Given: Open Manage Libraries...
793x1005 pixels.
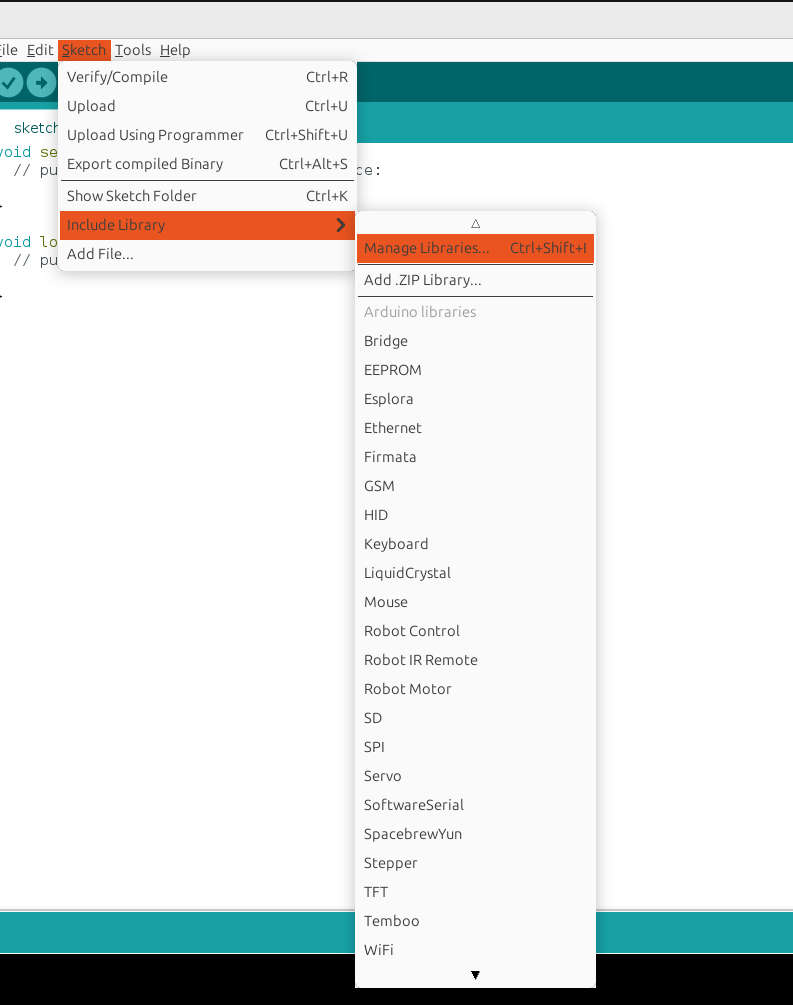Looking at the screenshot, I should point(475,248).
